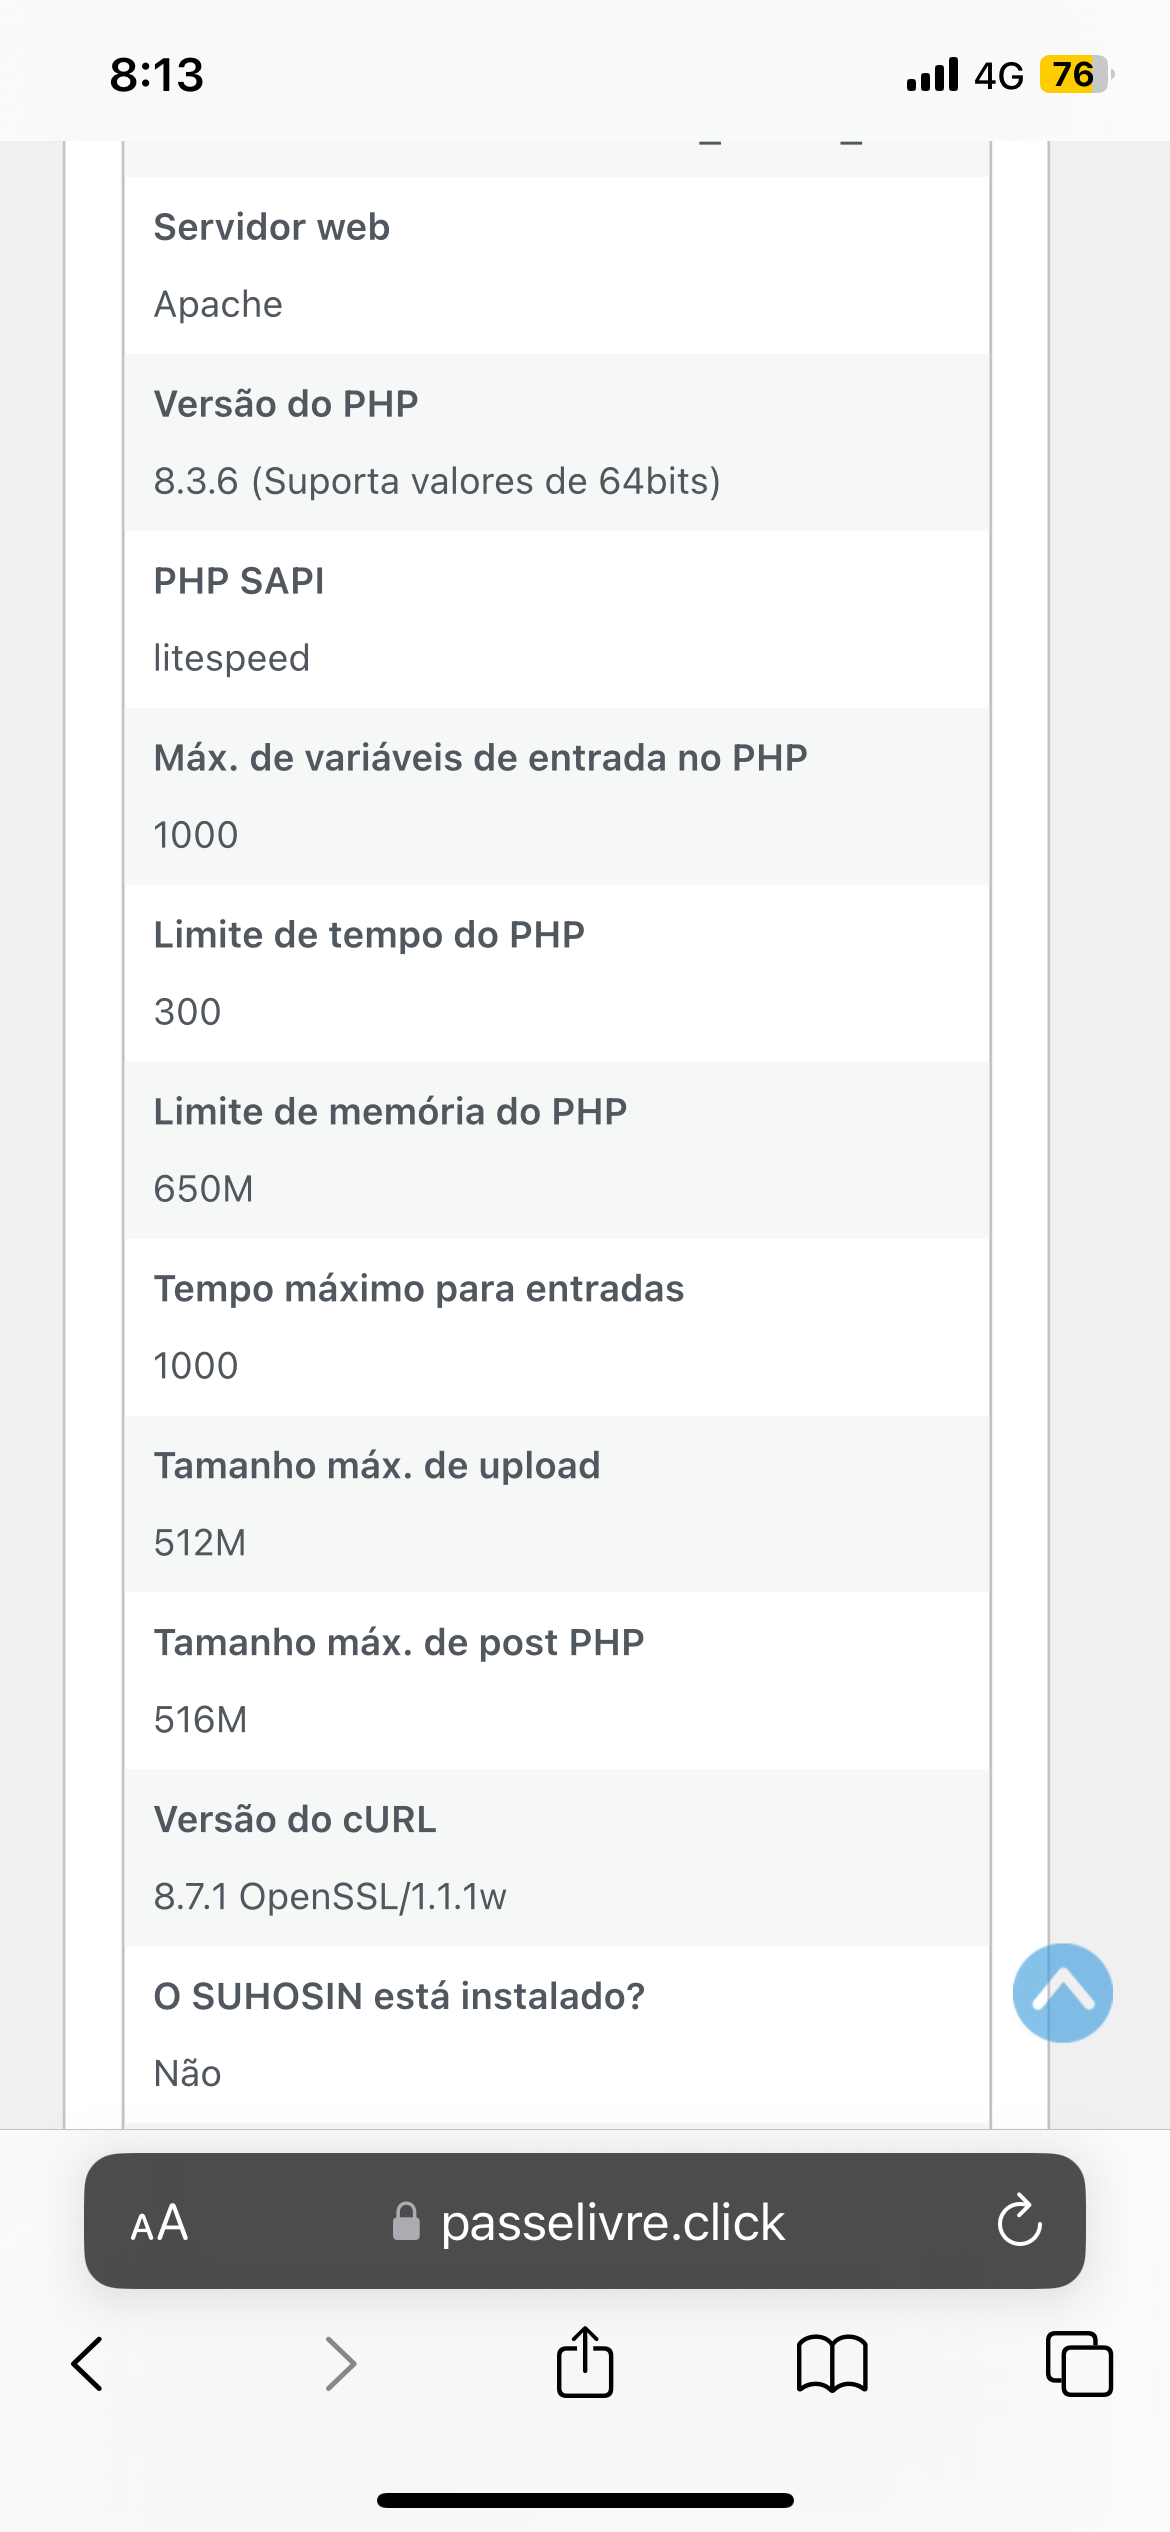Viewport: 1170px width, 2532px height.
Task: Tap the padlock icon in address bar
Action: click(406, 2221)
